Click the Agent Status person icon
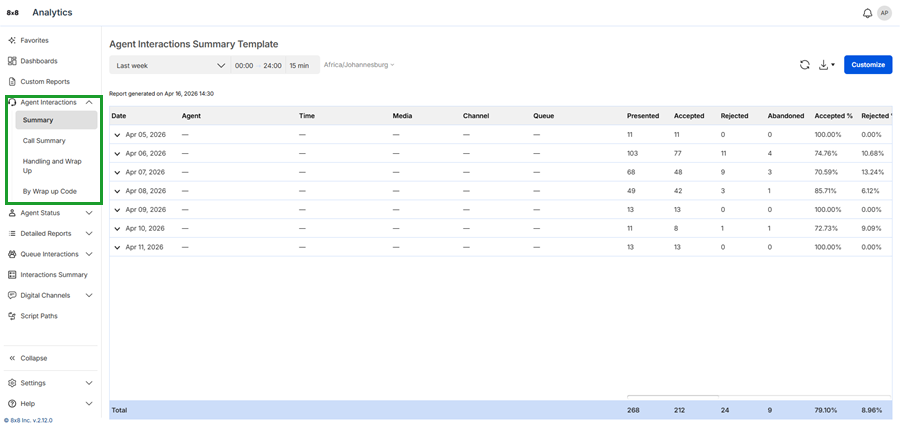This screenshot has height=427, width=900. pyautogui.click(x=12, y=213)
